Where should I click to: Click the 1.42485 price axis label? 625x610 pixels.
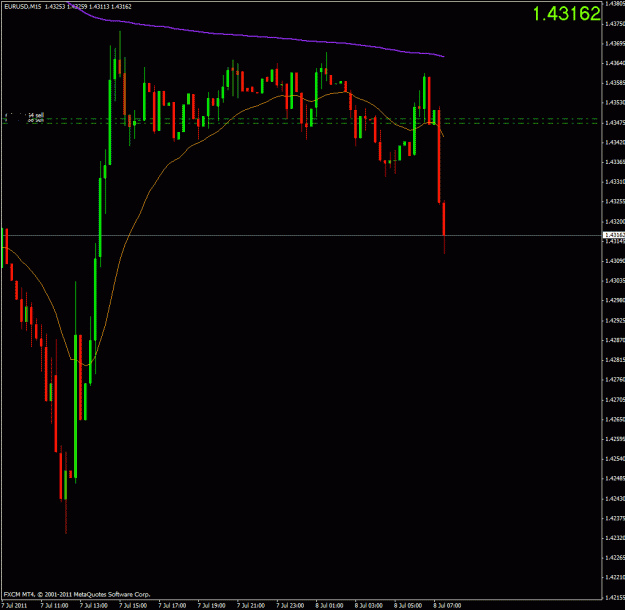coord(615,478)
